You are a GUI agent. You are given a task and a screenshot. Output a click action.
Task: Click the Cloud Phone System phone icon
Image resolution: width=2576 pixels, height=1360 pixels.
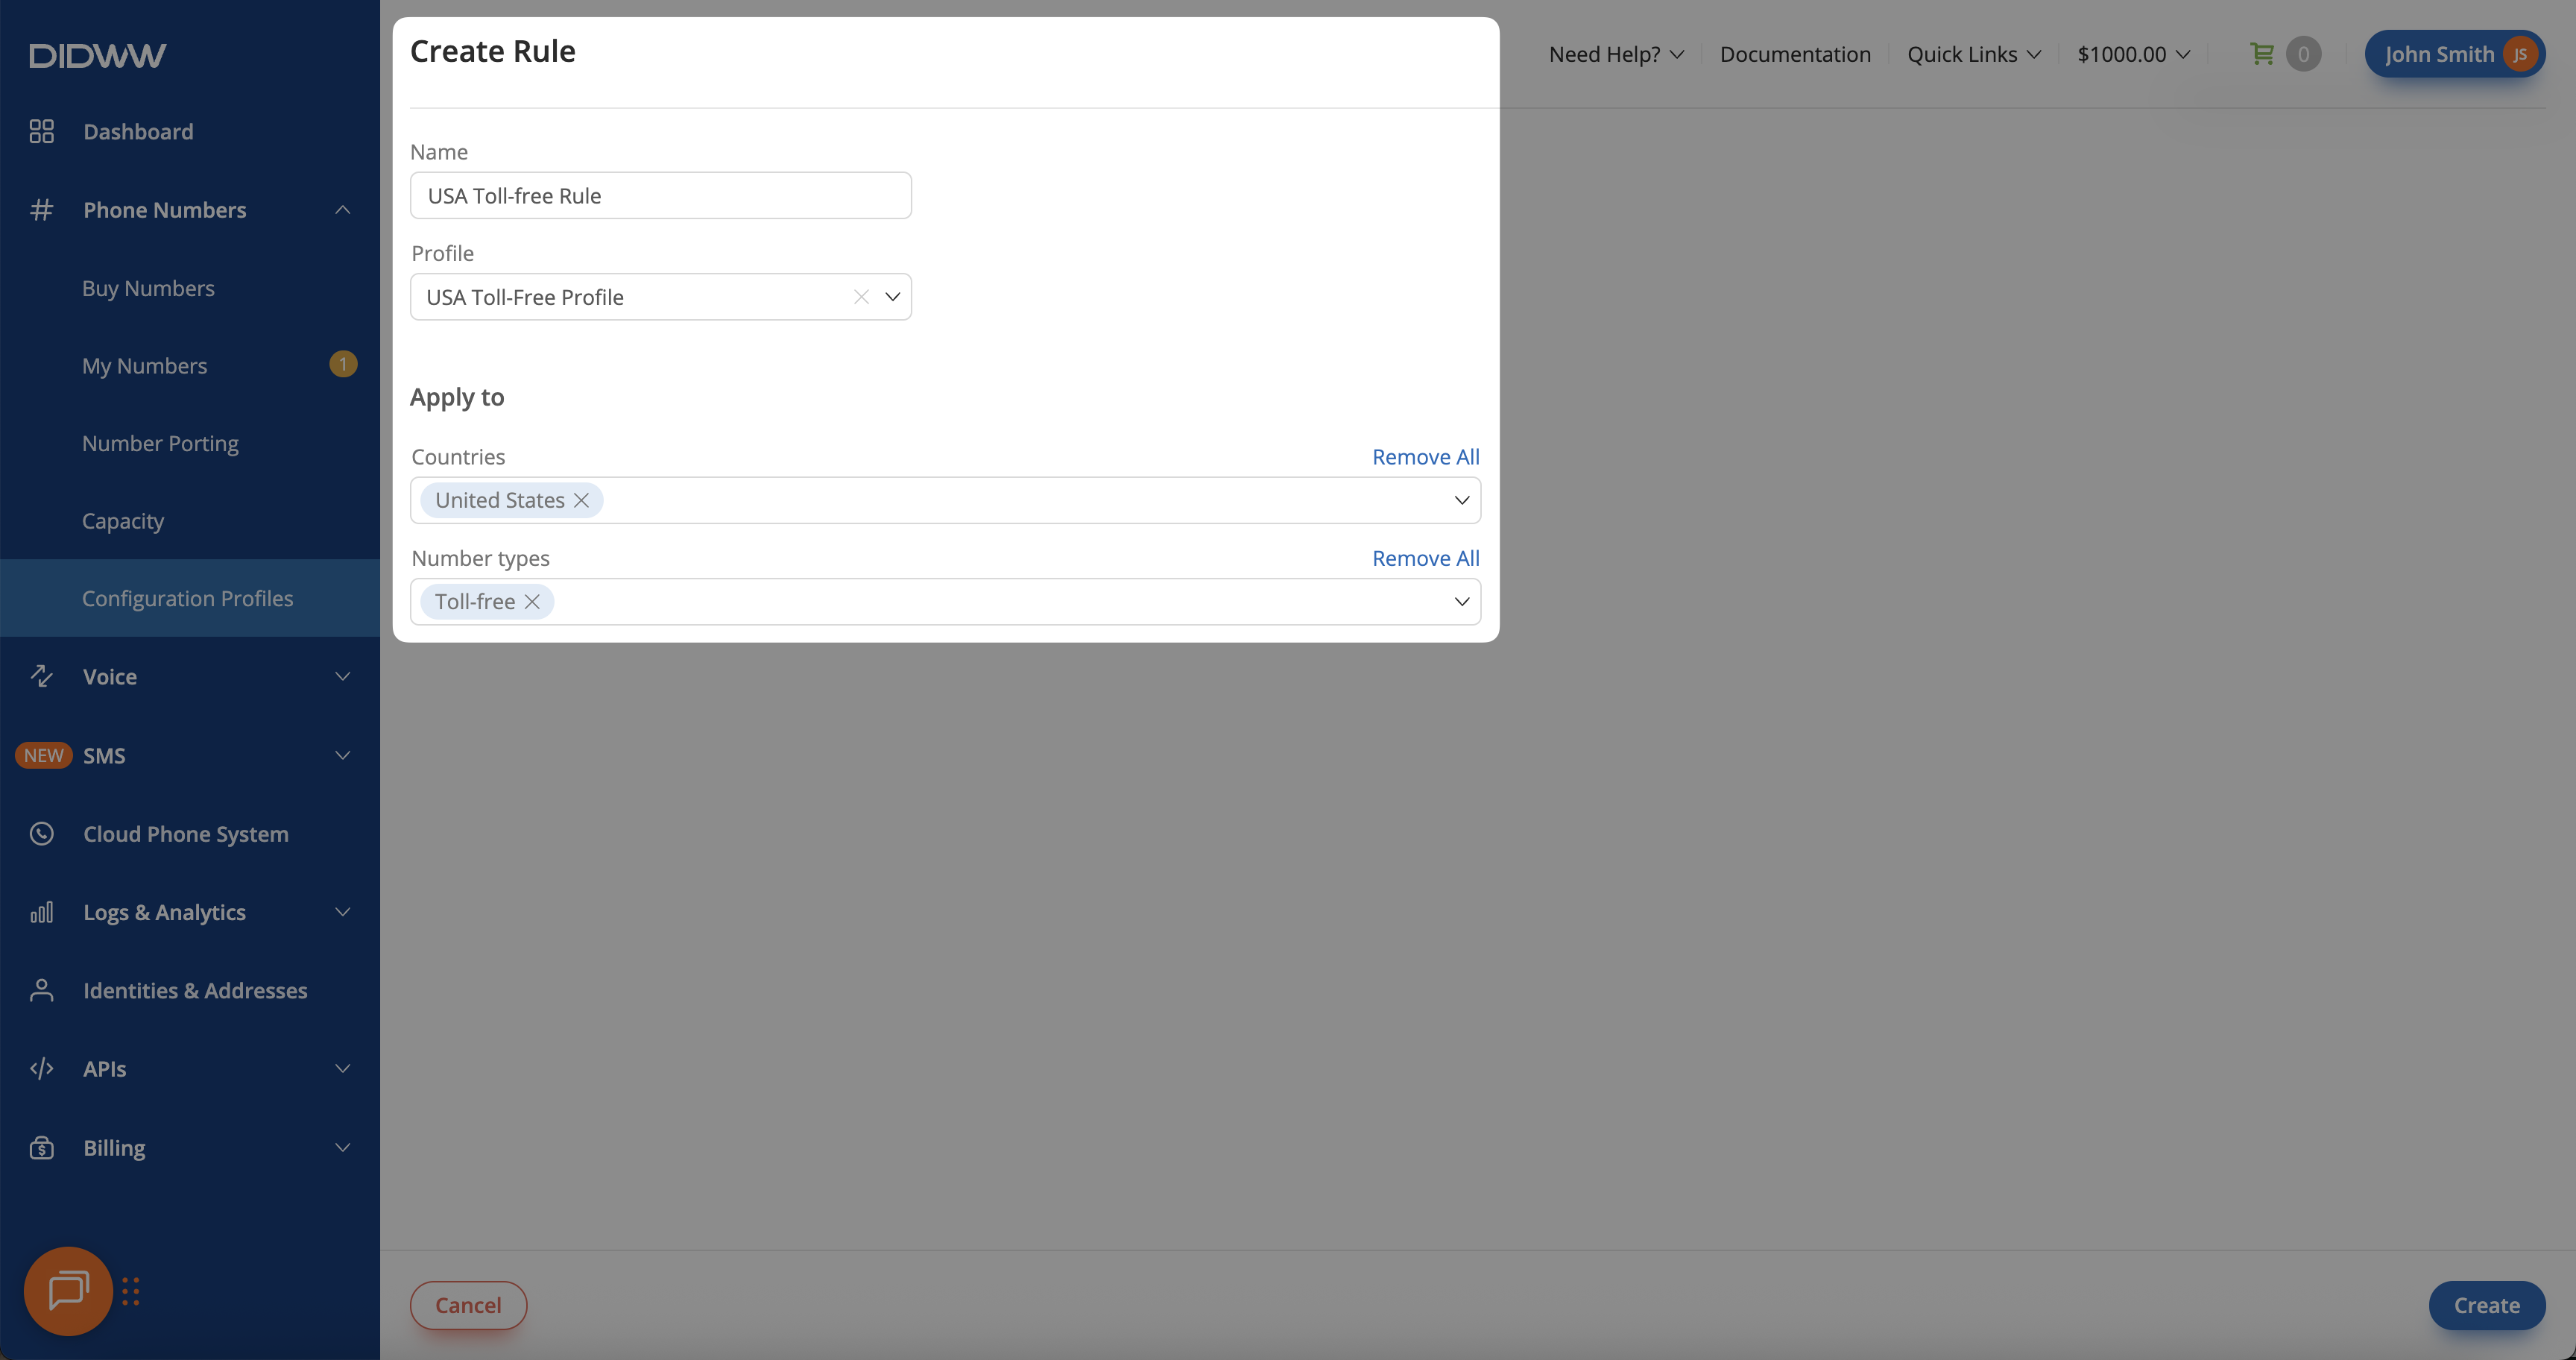[41, 833]
